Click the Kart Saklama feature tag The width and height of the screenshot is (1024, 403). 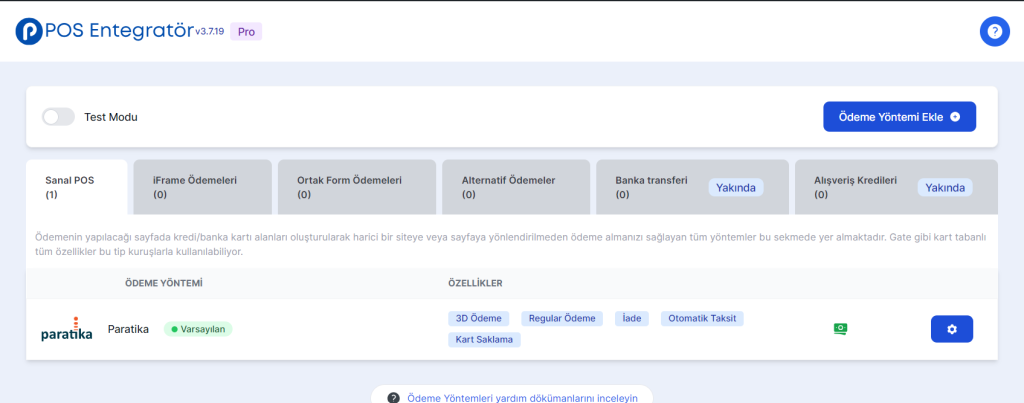[484, 339]
